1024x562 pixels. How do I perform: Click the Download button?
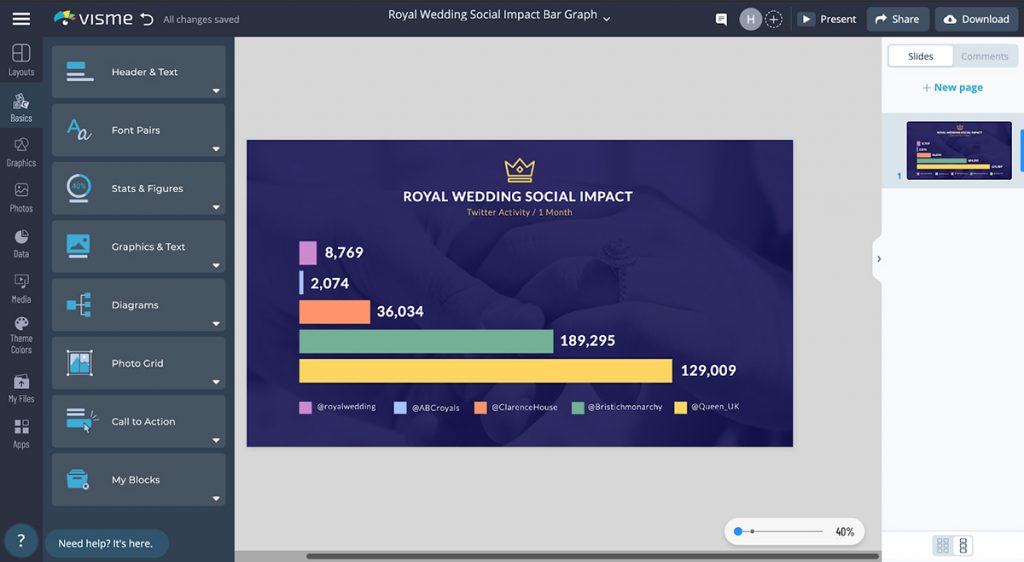click(976, 19)
